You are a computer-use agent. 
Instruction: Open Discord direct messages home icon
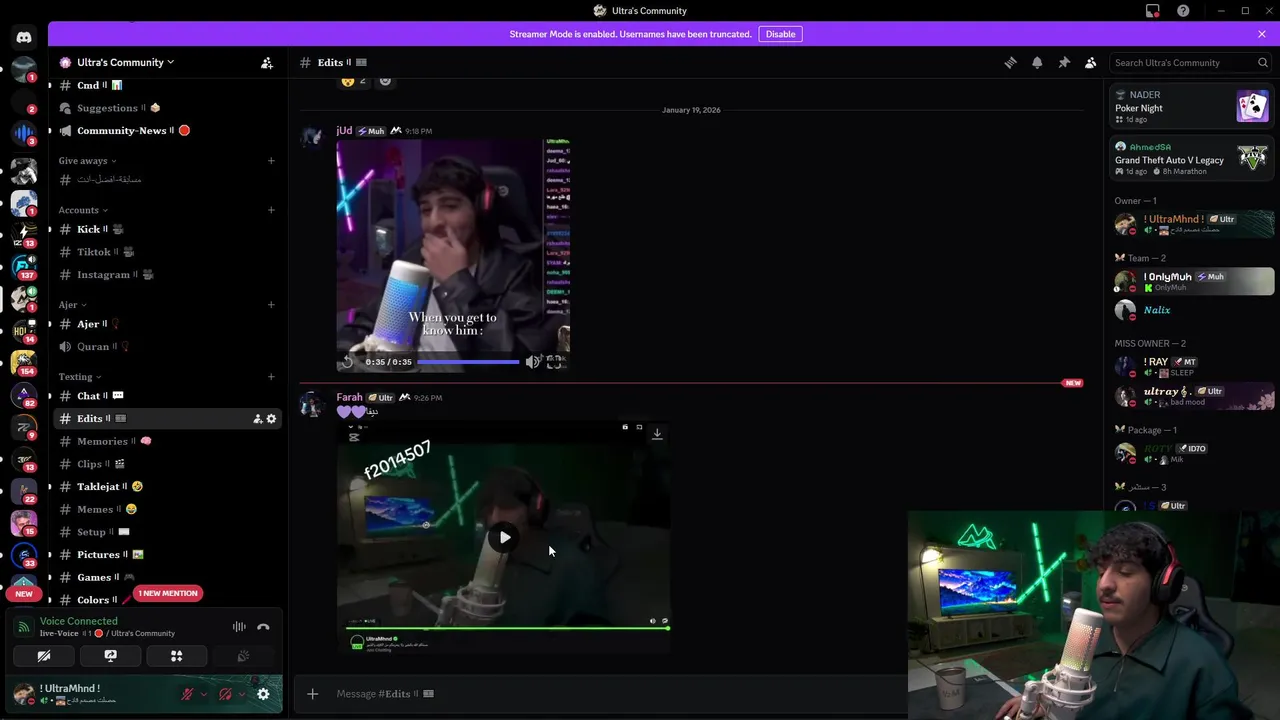[x=24, y=37]
